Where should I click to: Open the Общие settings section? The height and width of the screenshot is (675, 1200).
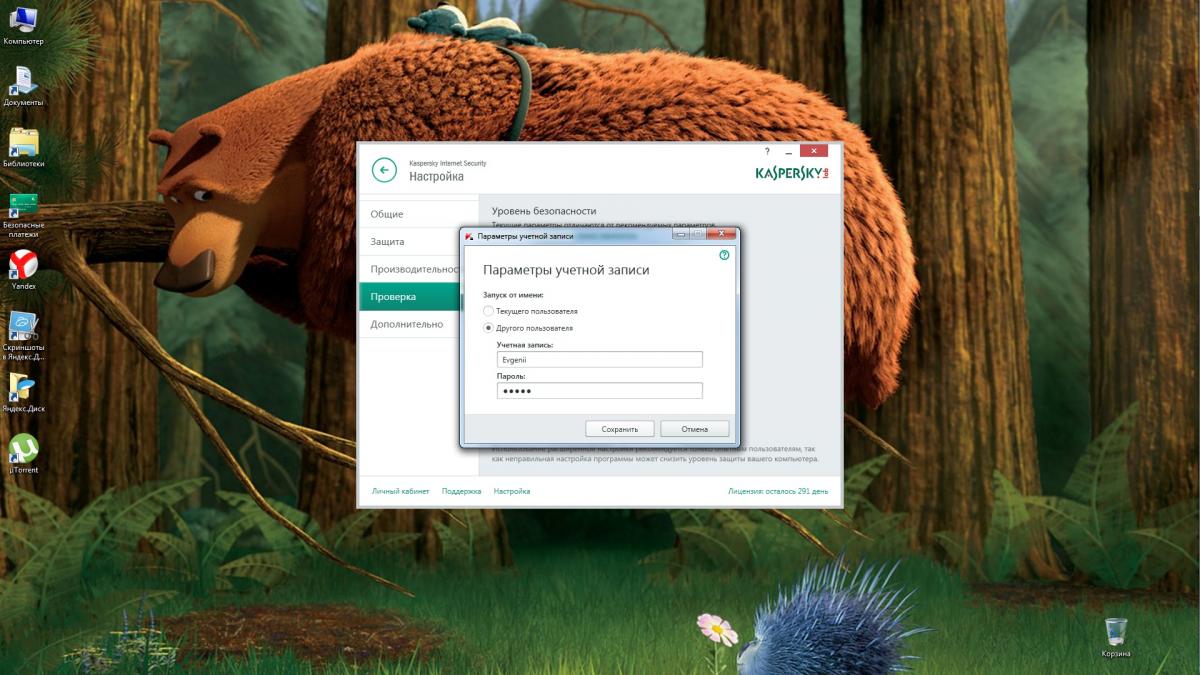[418, 214]
